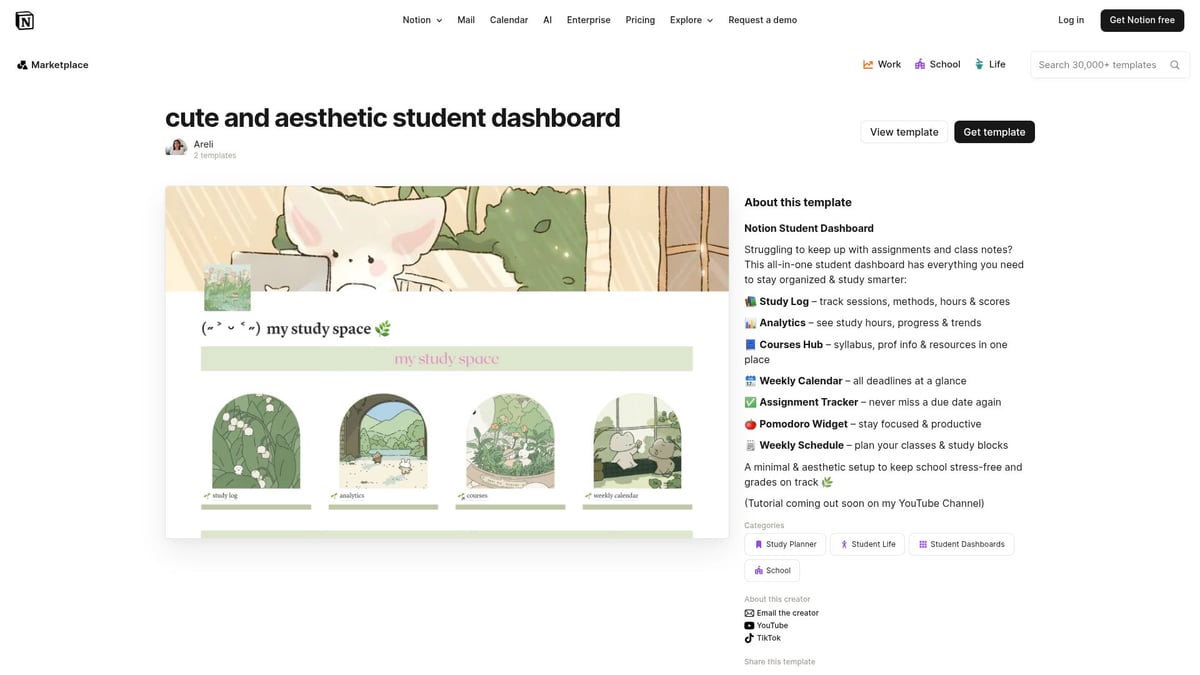The image size is (1200, 675).
Task: Click the search templates input field
Action: coord(1100,64)
